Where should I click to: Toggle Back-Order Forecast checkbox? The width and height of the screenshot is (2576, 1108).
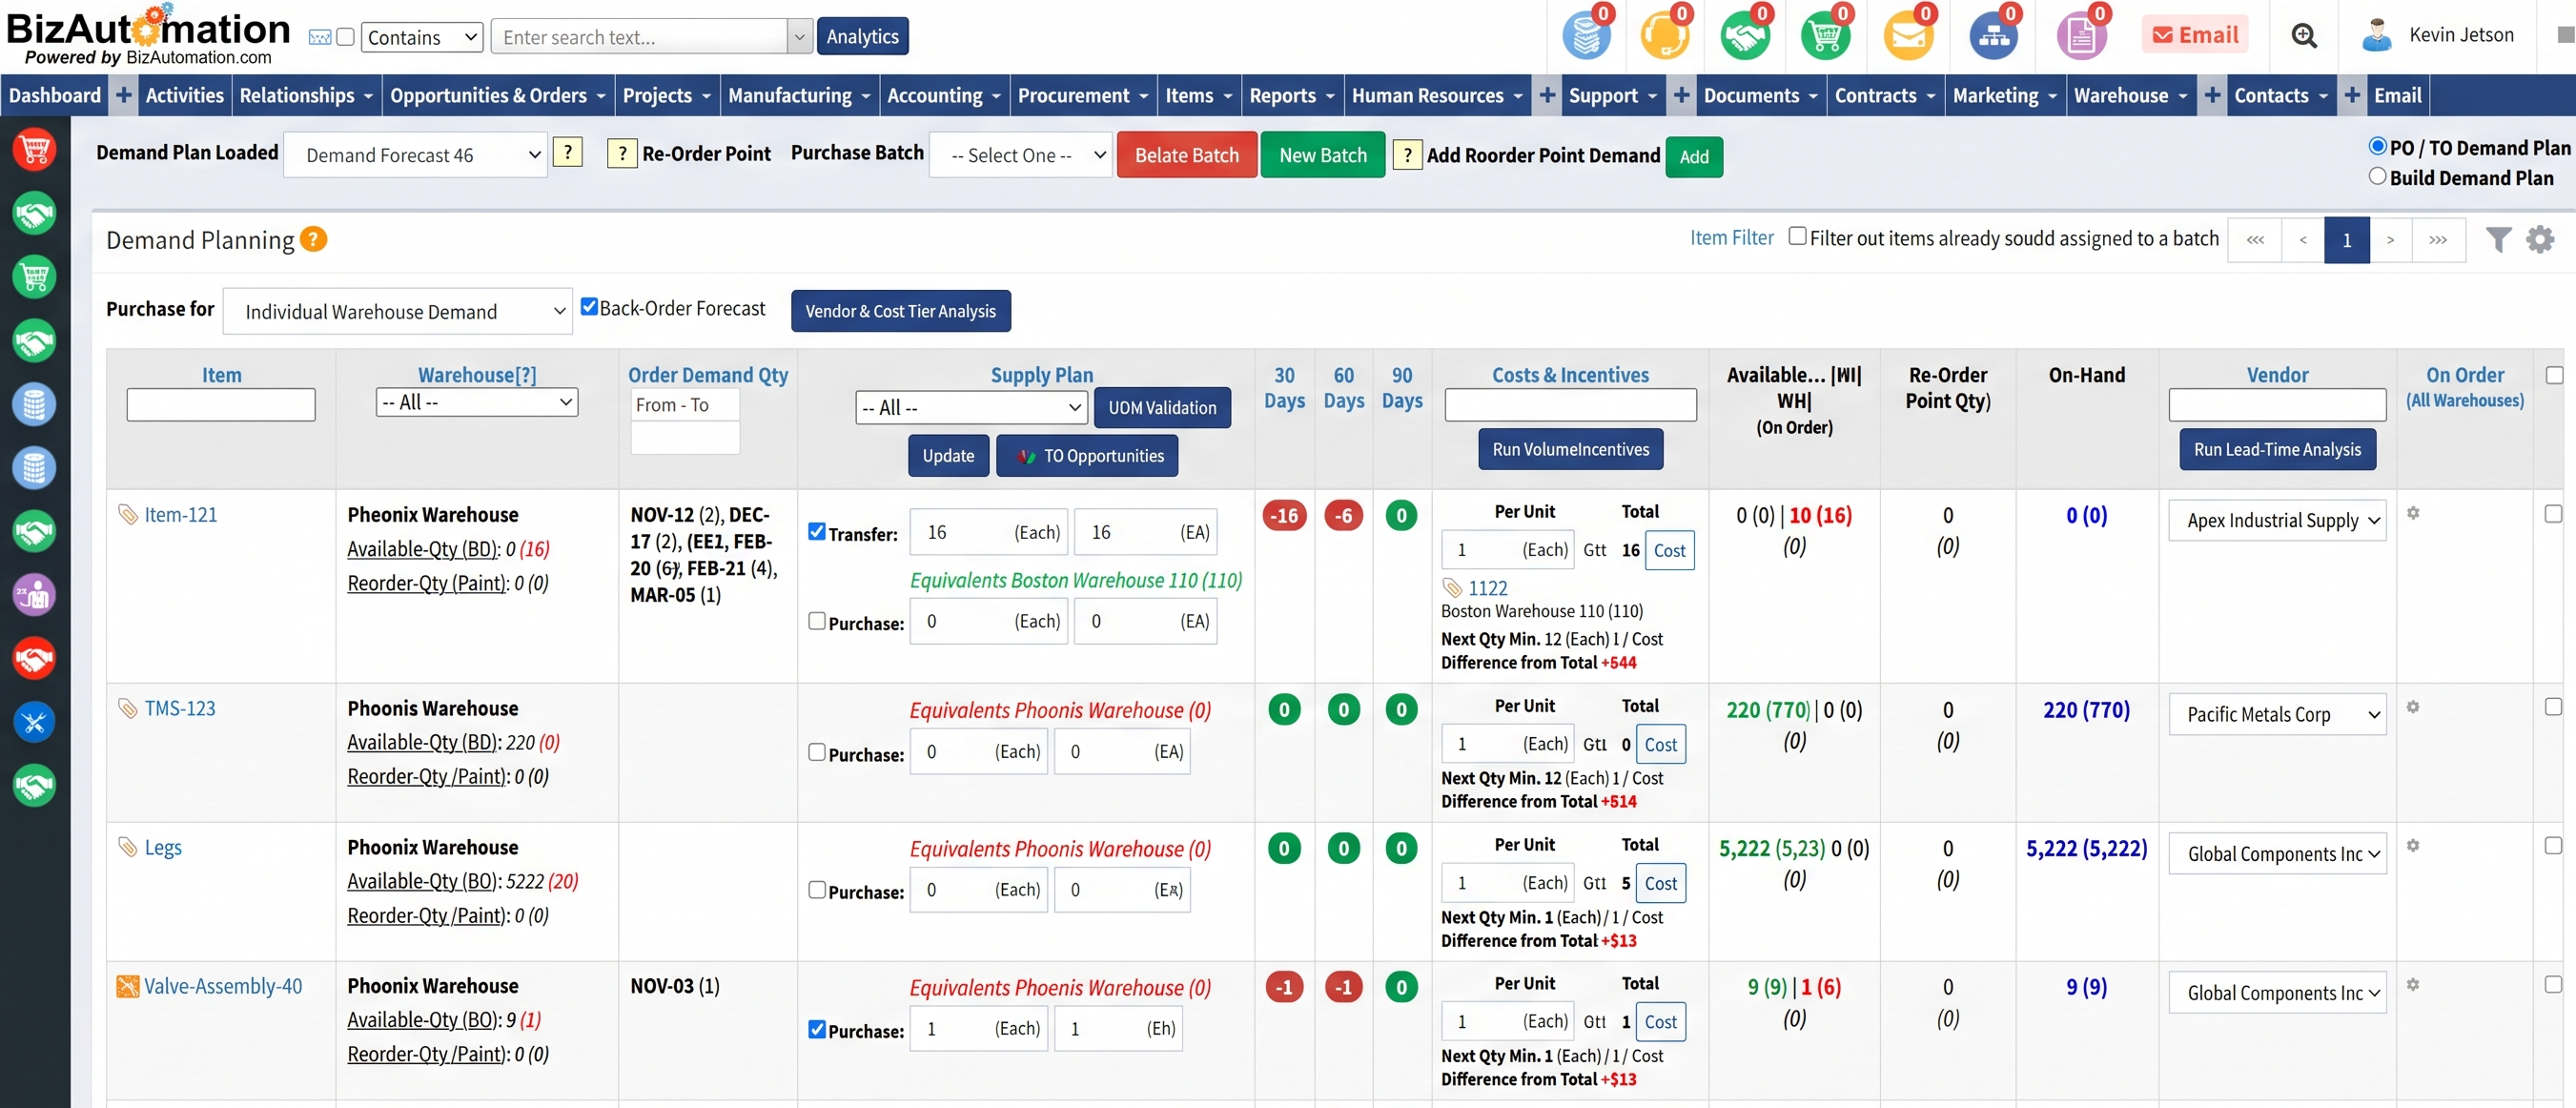[x=589, y=307]
